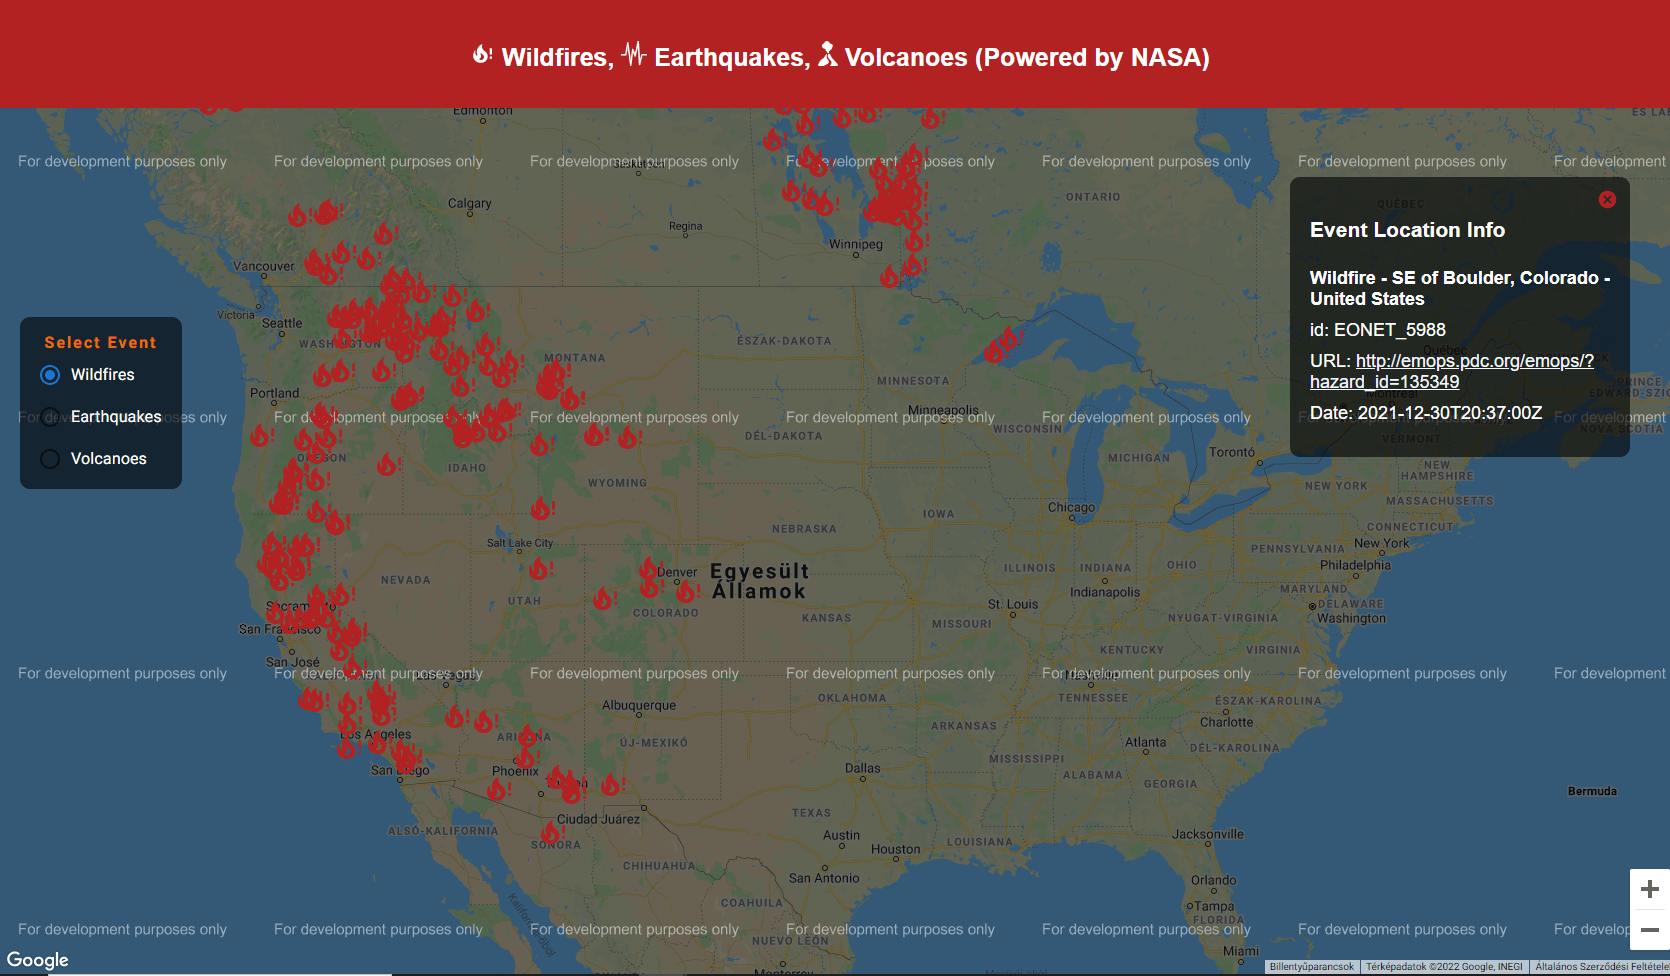Click the wildfire marker west of Portland

(x=260, y=435)
